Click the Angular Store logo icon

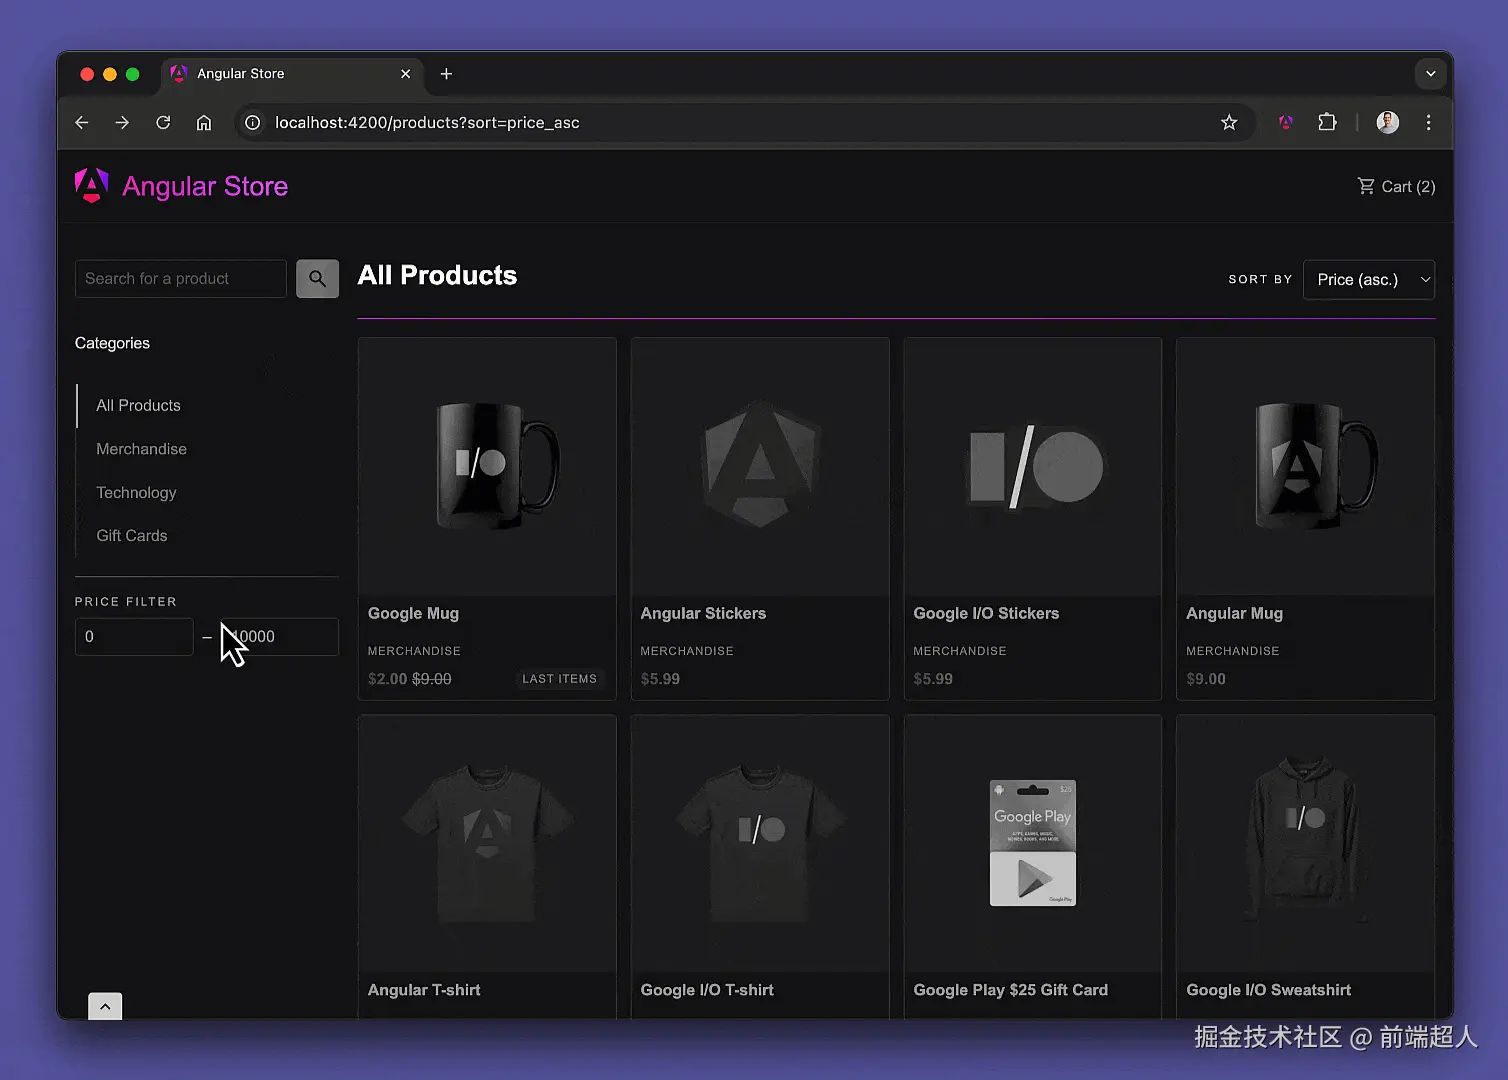click(x=92, y=186)
